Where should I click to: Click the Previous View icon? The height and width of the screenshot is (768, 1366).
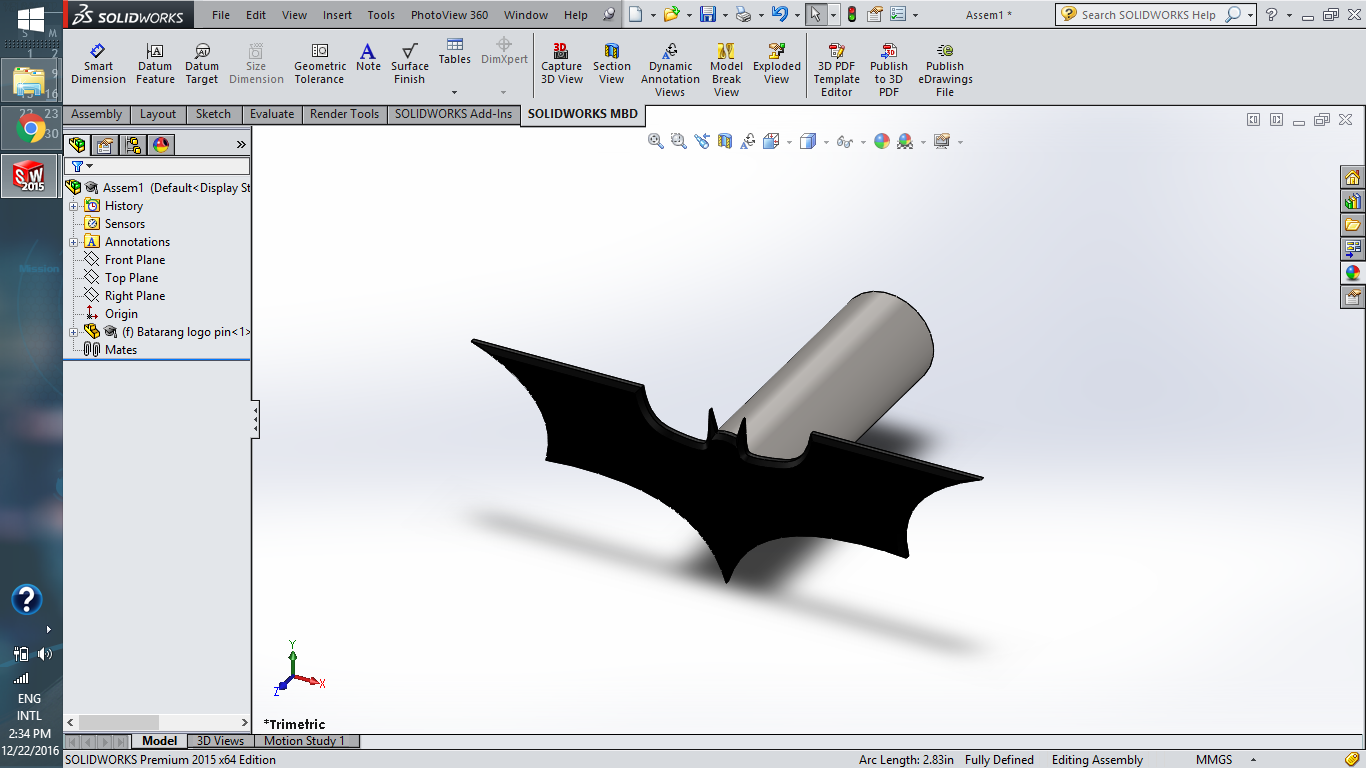click(x=702, y=141)
